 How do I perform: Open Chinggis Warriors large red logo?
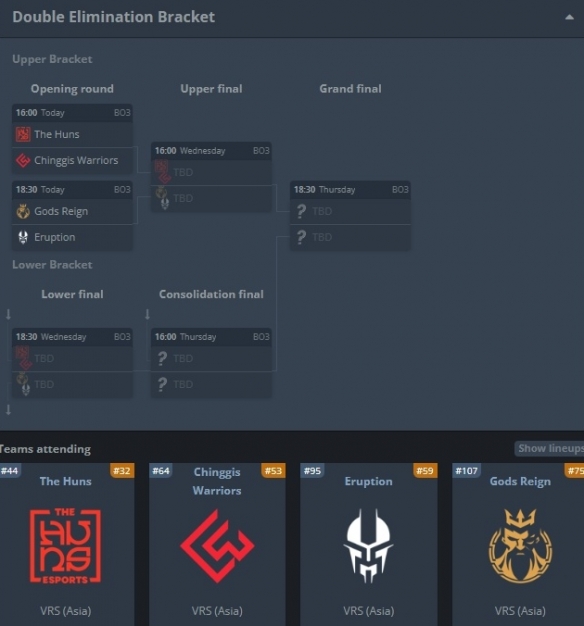(x=217, y=546)
